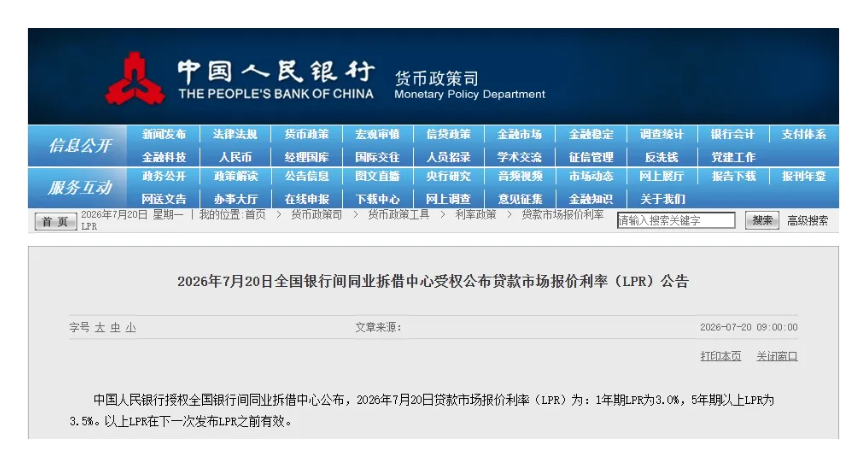Screen dimensions: 864x466
Task: Select 学术交流 menu item
Action: (519, 157)
